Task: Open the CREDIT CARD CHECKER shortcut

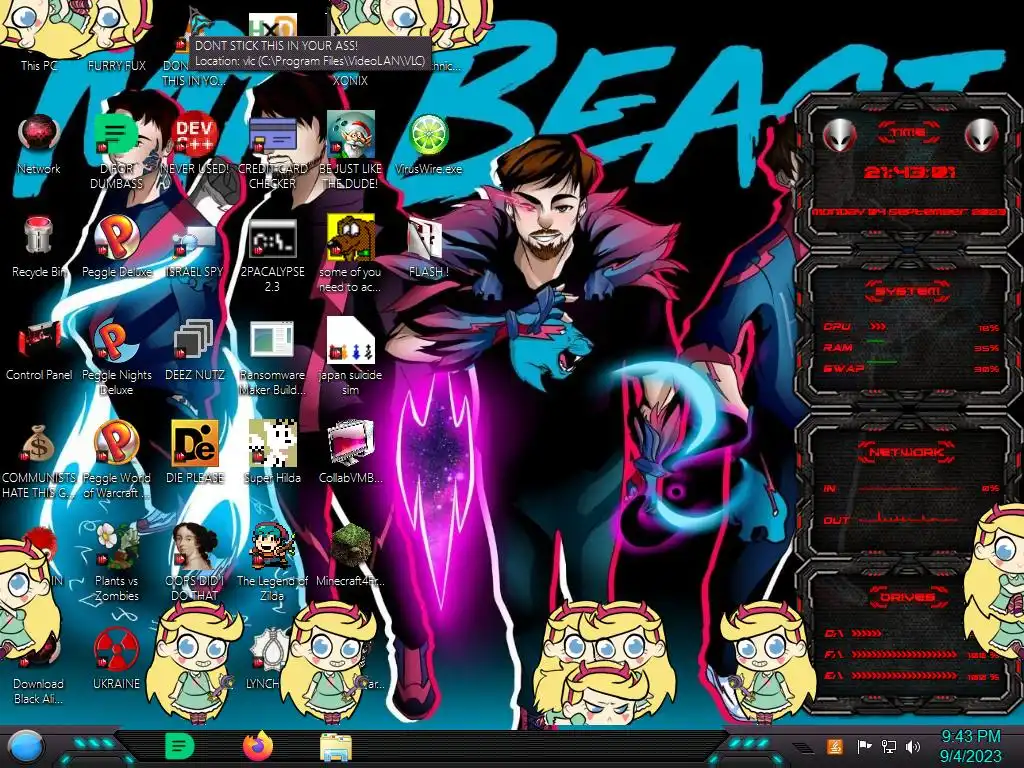Action: [x=272, y=150]
